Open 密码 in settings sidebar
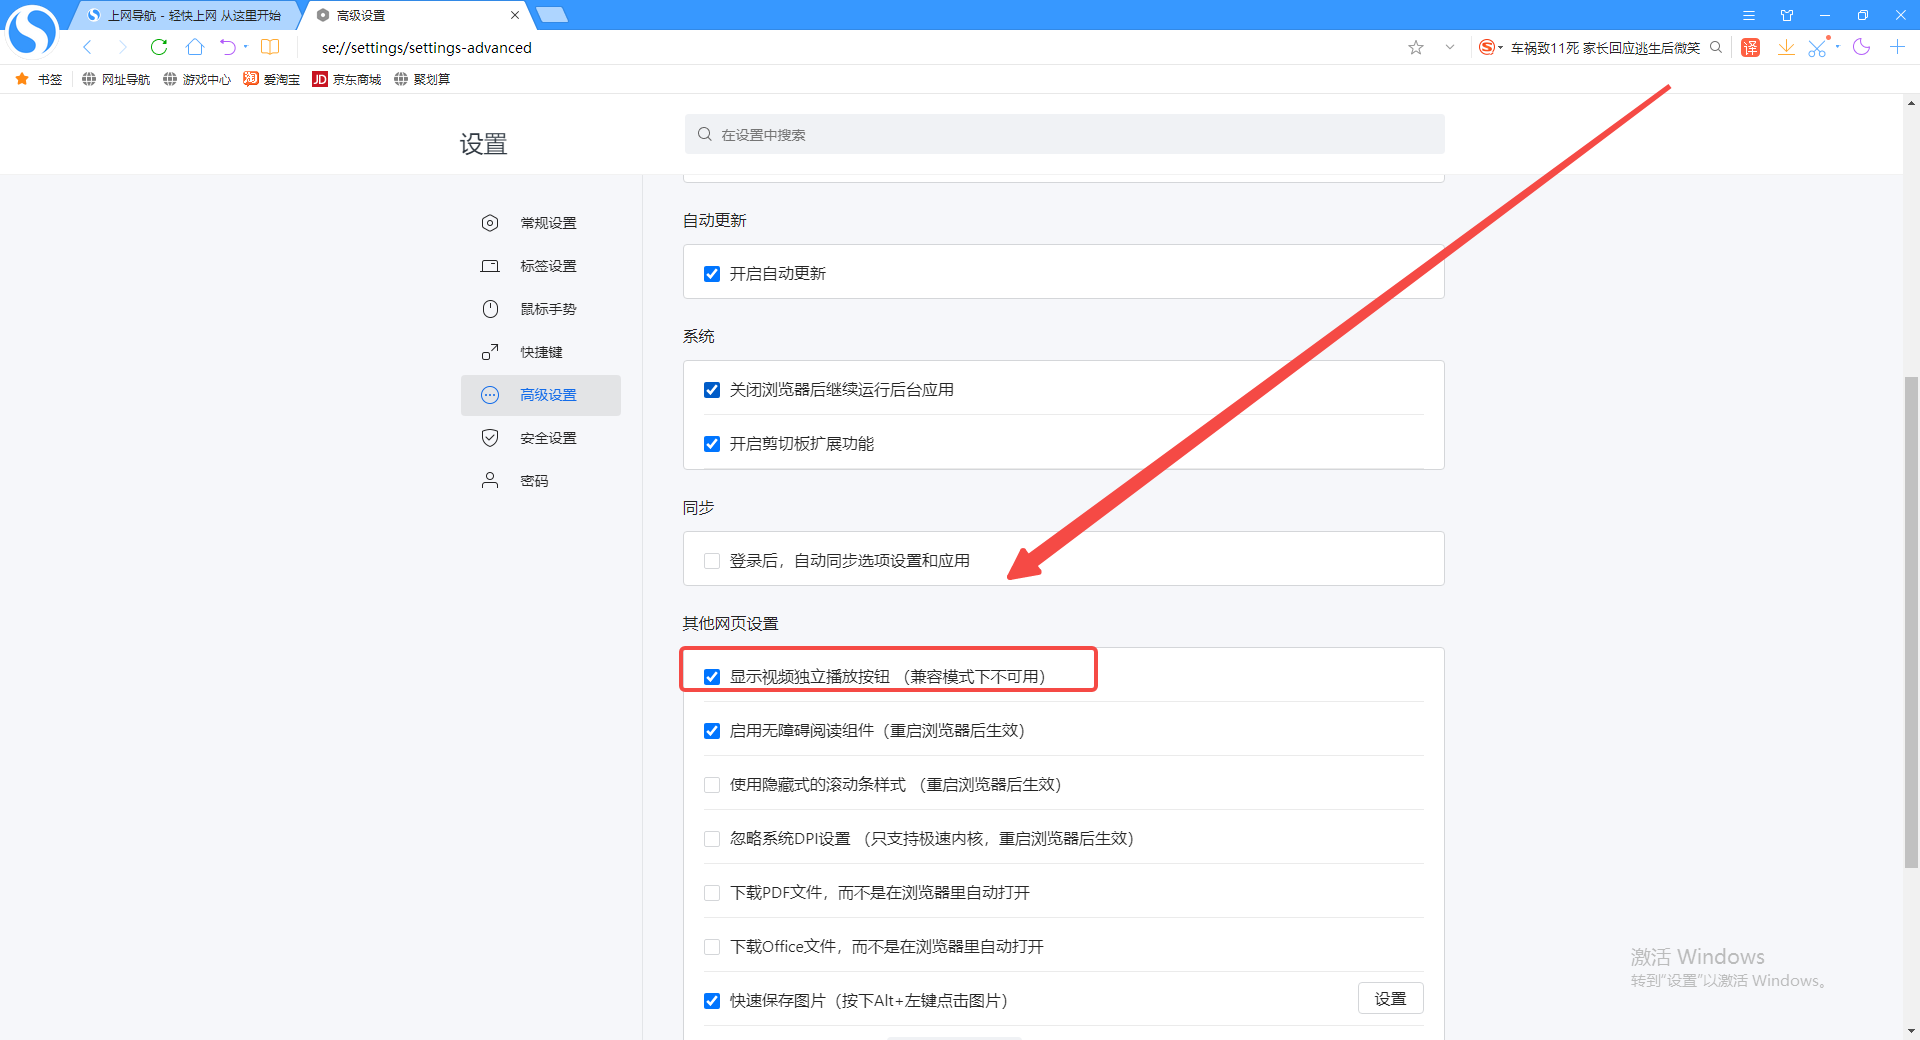Viewport: 1920px width, 1040px height. tap(541, 481)
